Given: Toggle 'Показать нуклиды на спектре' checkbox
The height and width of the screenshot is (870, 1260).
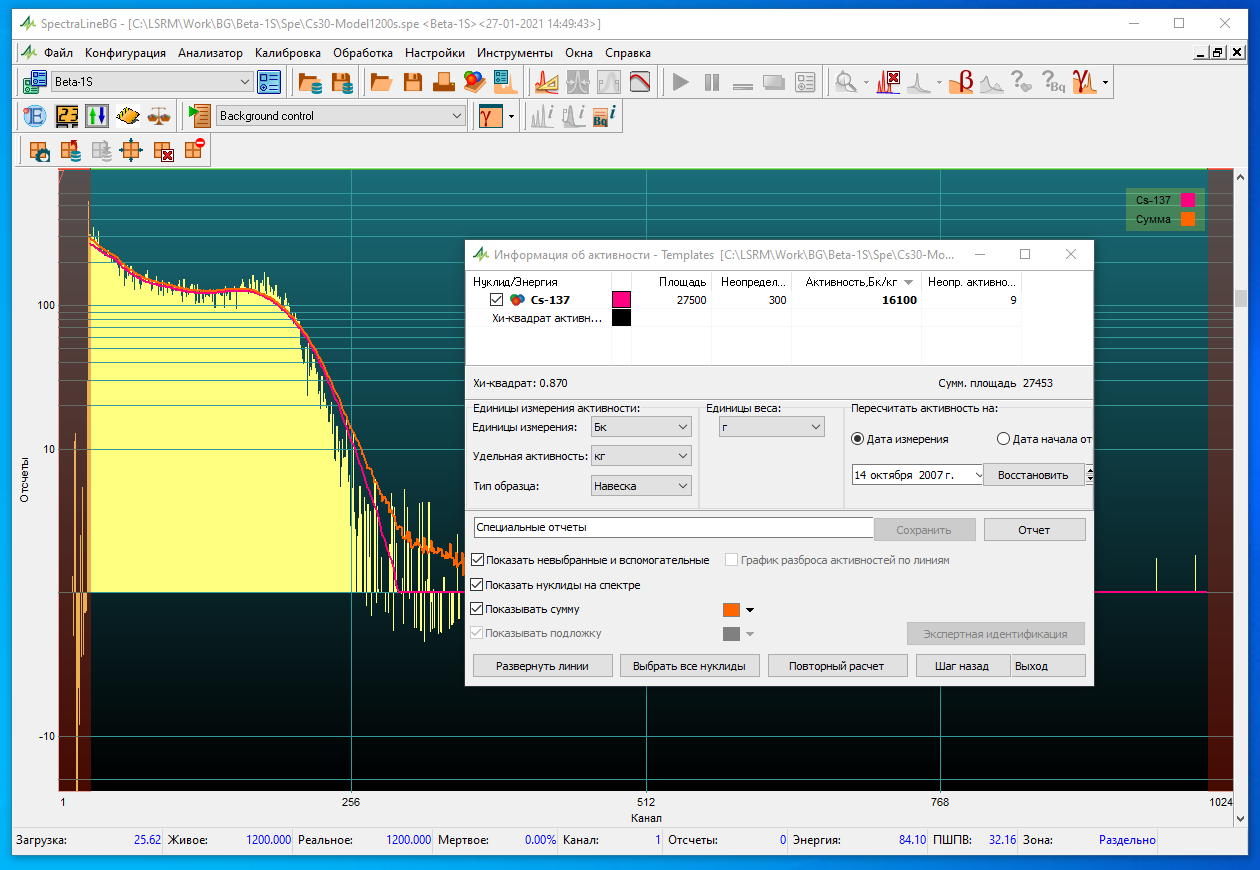Looking at the screenshot, I should 477,585.
